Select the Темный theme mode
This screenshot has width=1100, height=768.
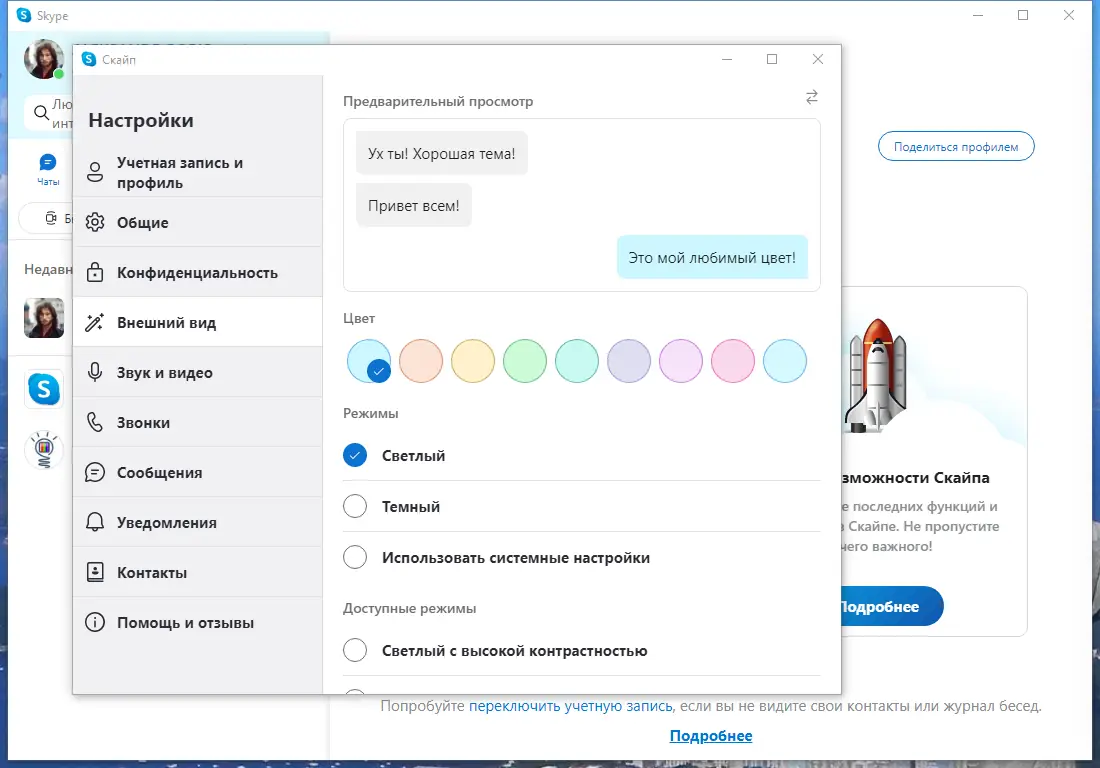355,506
